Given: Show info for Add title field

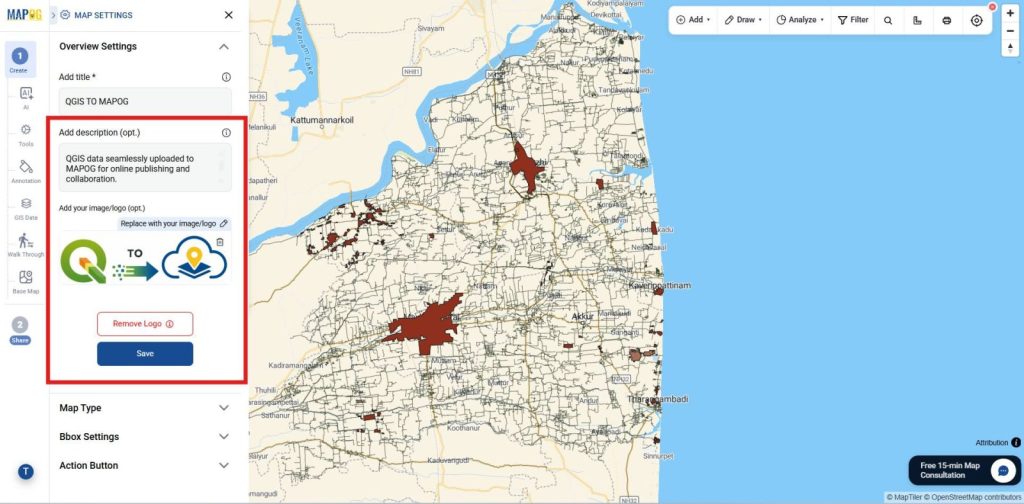Looking at the screenshot, I should 226,77.
